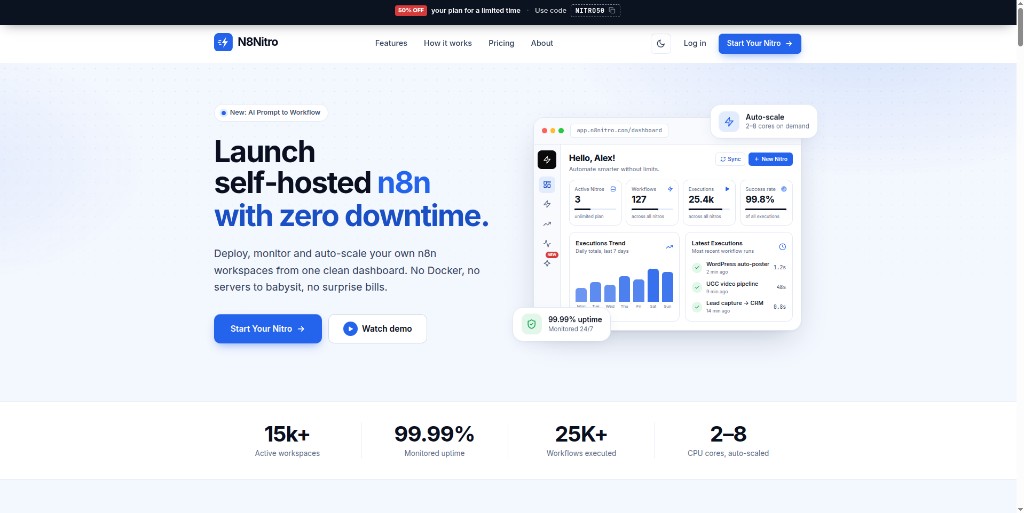Open the Features menu item
The width and height of the screenshot is (1024, 513).
coord(391,43)
